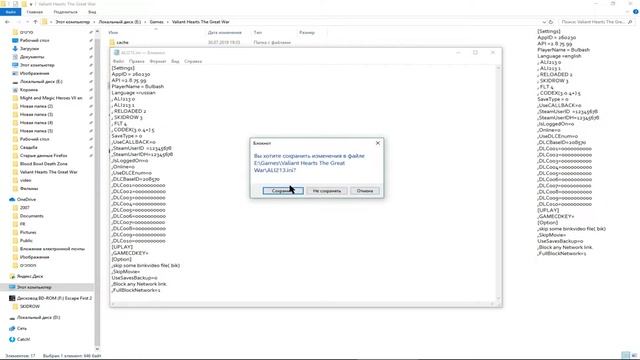Open Notepad's Справка menu
This screenshot has height=360, width=640.
[193, 61]
